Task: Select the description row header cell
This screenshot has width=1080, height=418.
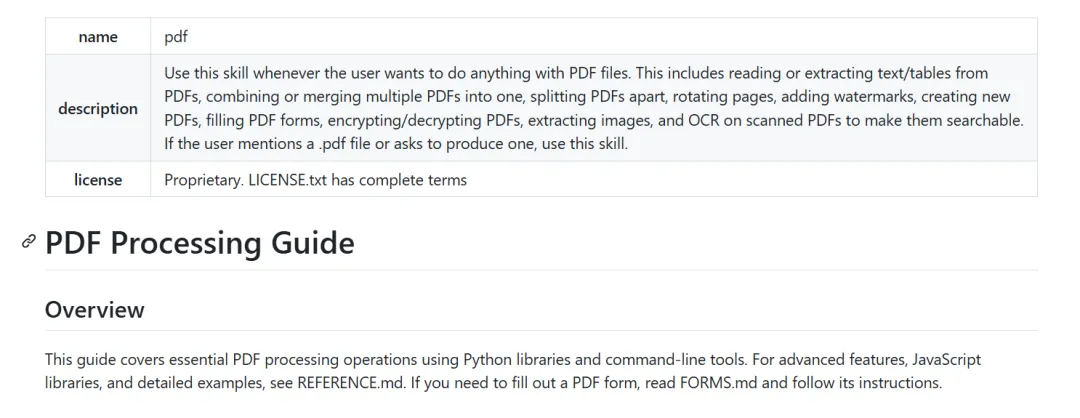Action: pyautogui.click(x=98, y=108)
